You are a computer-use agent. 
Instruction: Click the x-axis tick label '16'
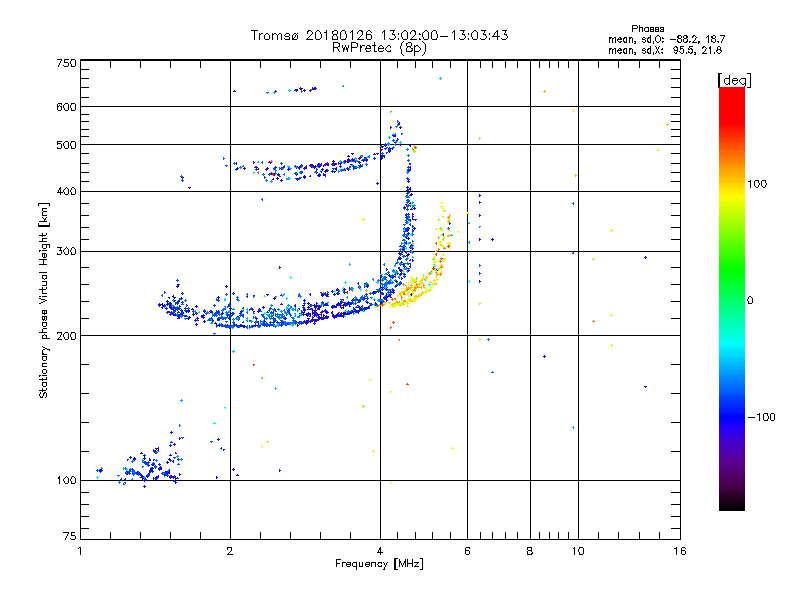(680, 551)
